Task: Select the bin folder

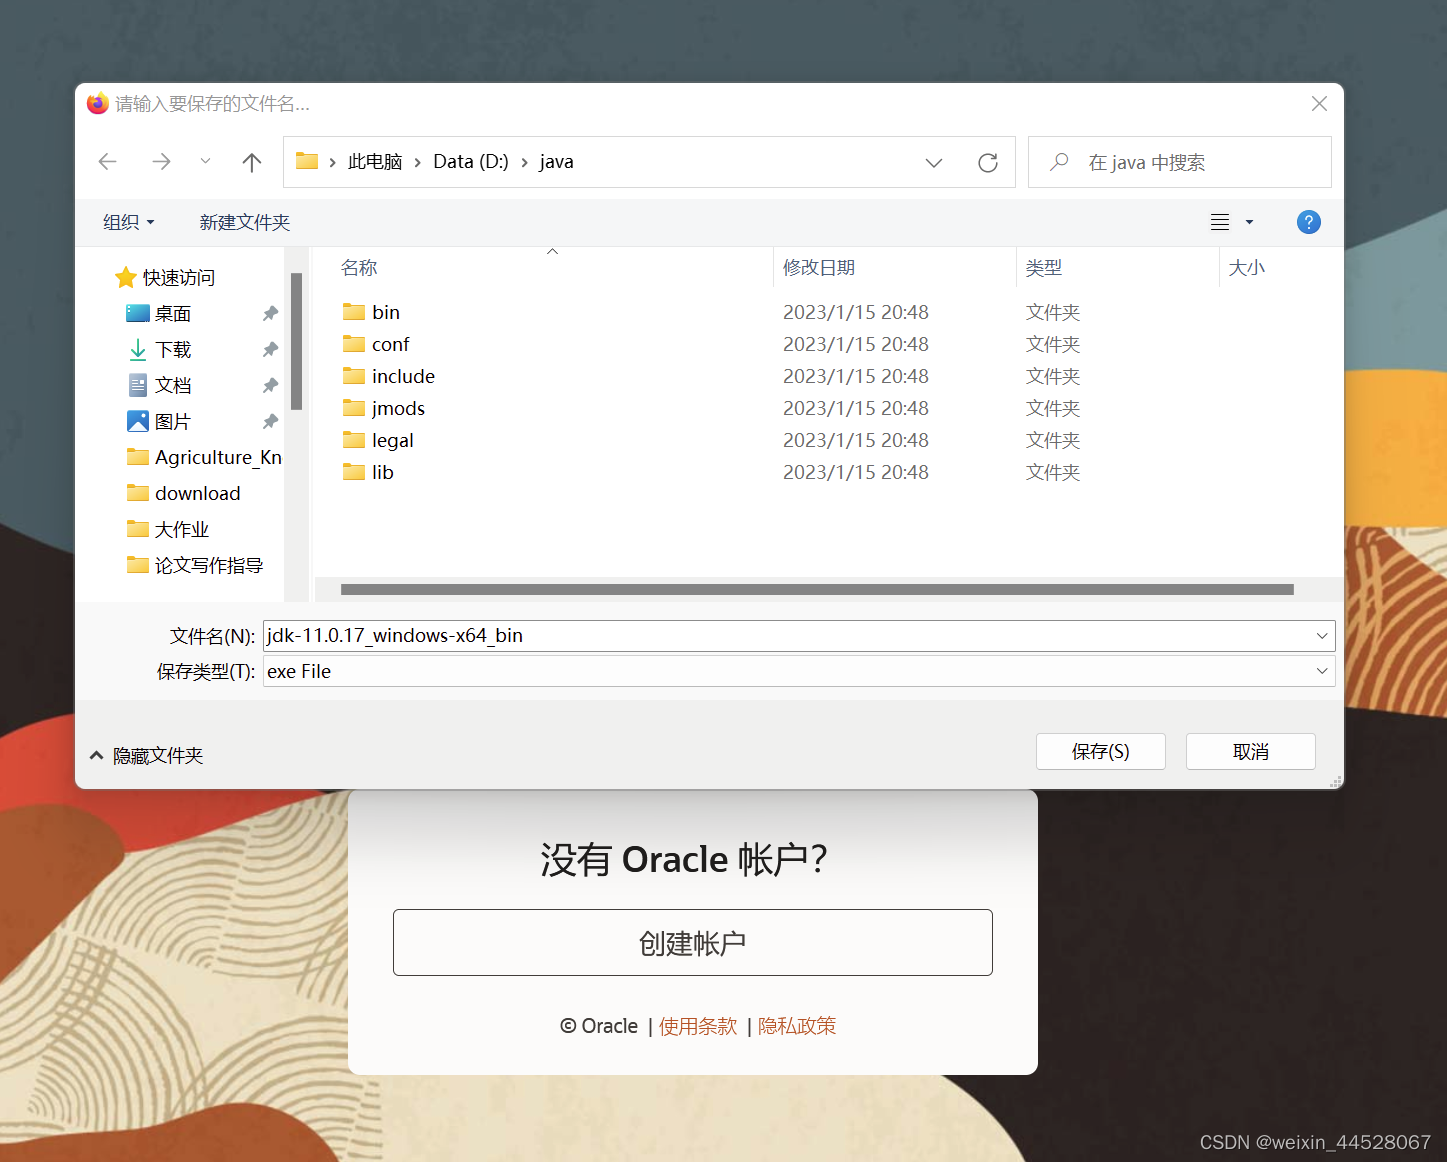Action: pyautogui.click(x=386, y=312)
